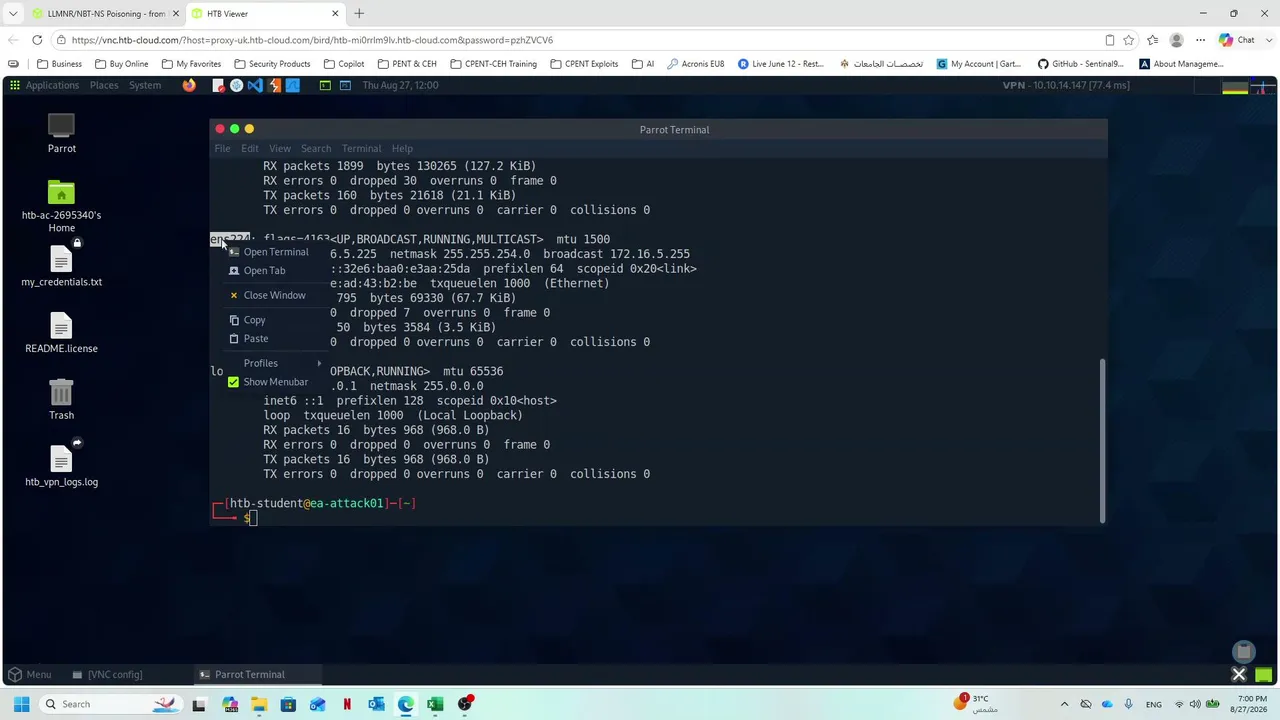Open a new browser tab
Image resolution: width=1280 pixels, height=720 pixels.
click(359, 14)
